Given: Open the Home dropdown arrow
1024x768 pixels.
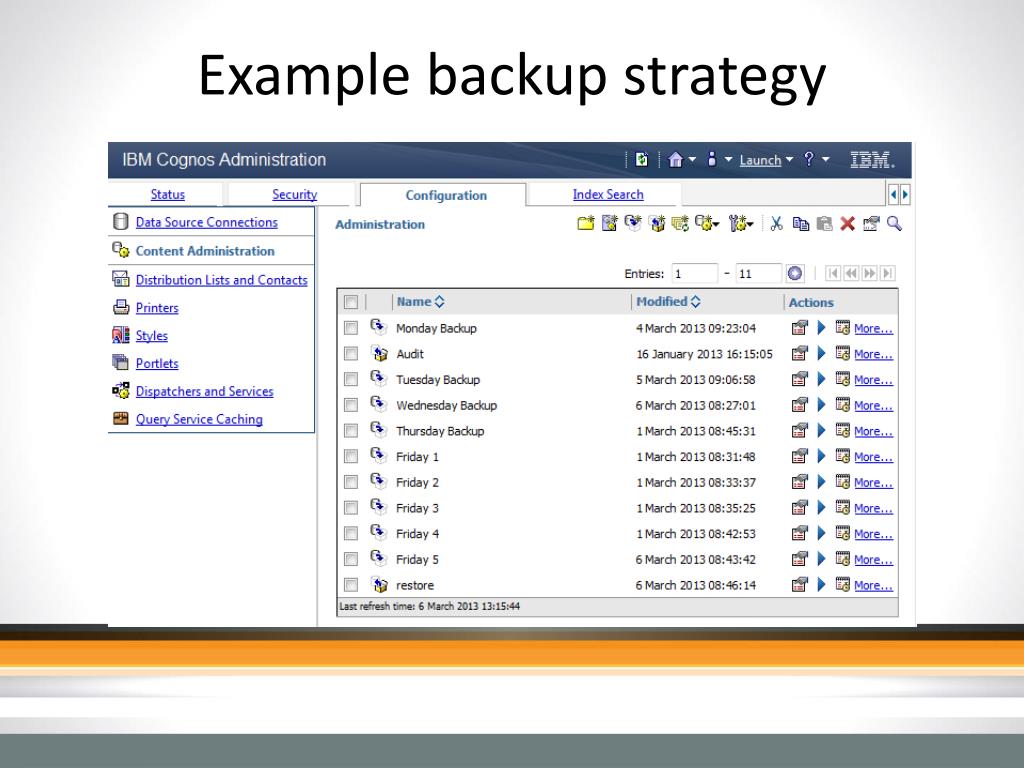Looking at the screenshot, I should [692, 159].
